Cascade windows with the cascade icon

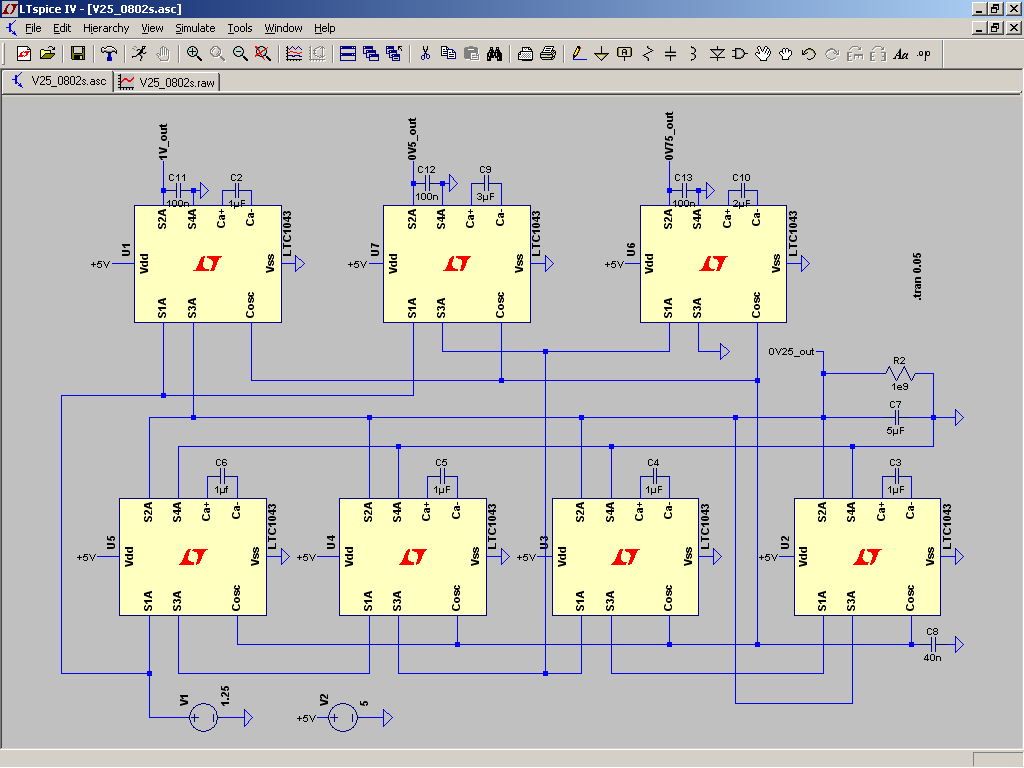371,54
